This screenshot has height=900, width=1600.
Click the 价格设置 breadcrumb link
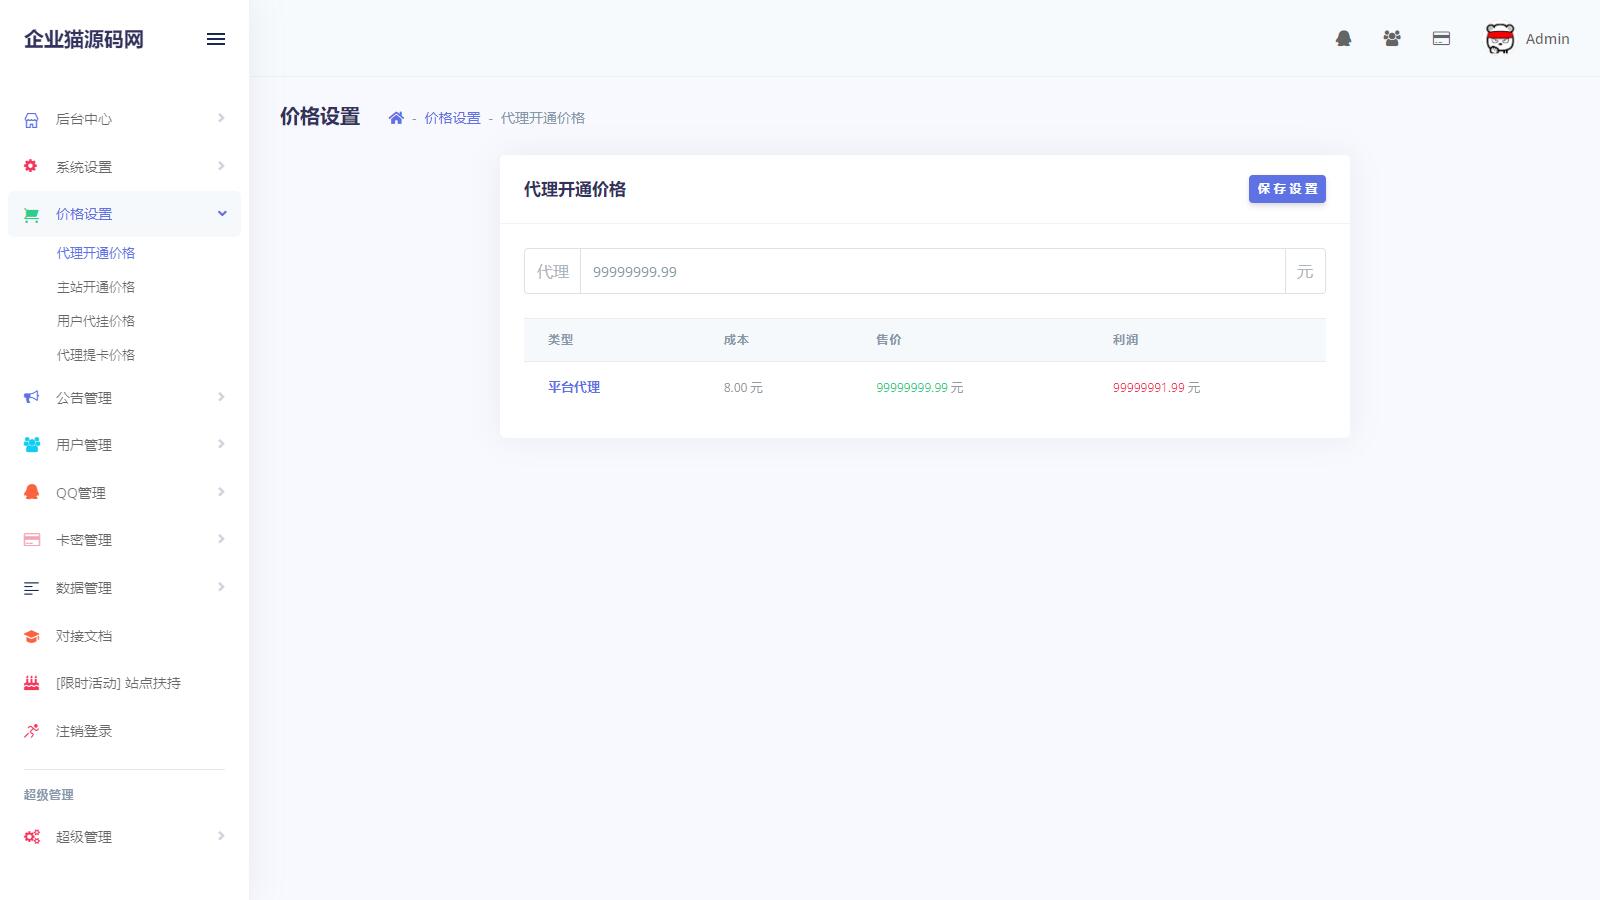click(452, 118)
